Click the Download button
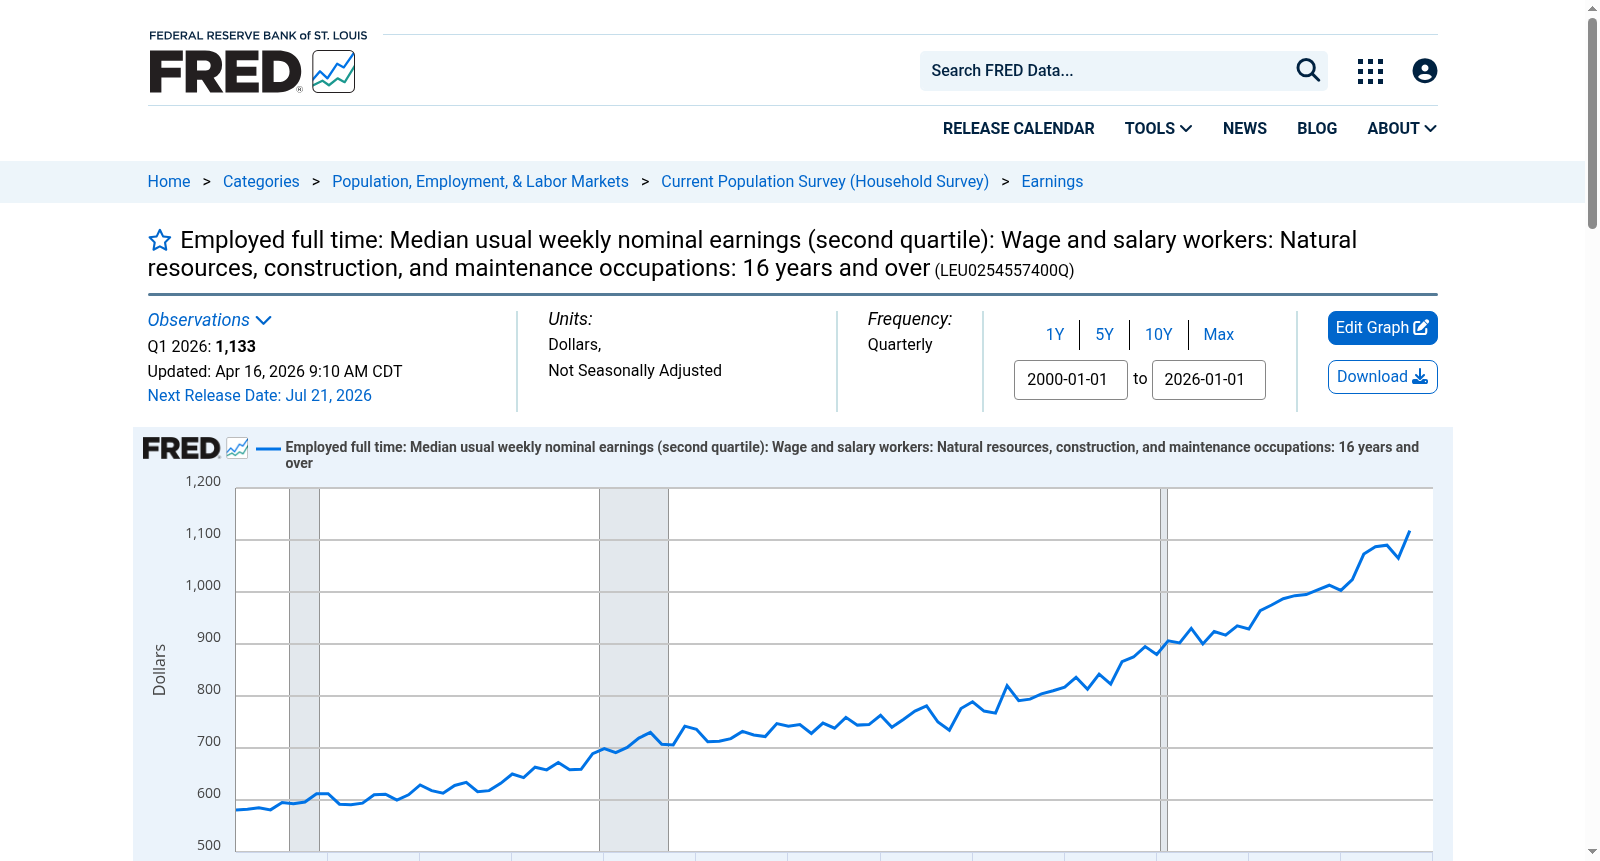The height and width of the screenshot is (861, 1600). click(x=1382, y=377)
